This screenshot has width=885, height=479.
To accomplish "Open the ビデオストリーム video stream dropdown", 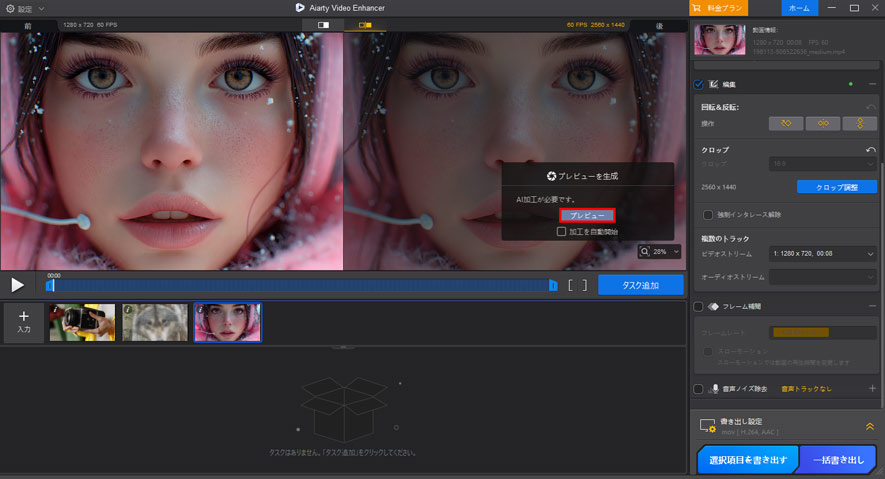I will tap(822, 254).
